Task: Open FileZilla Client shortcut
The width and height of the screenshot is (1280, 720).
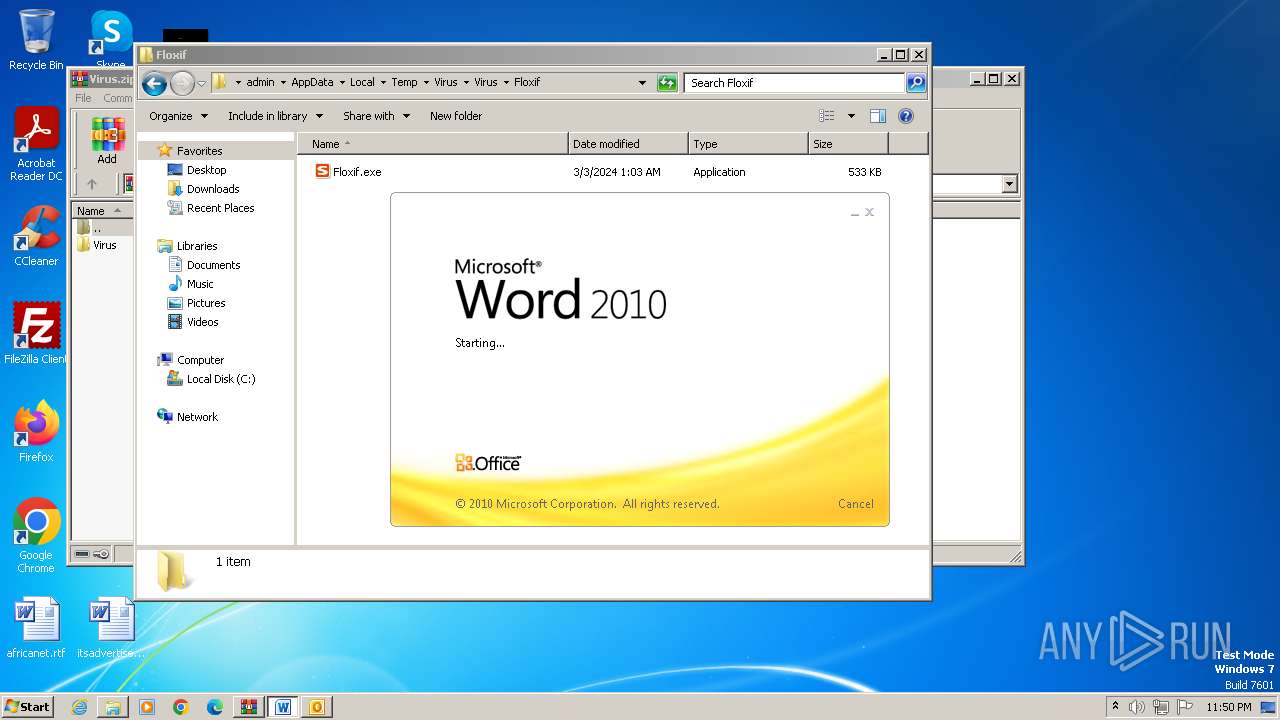Action: pyautogui.click(x=36, y=334)
